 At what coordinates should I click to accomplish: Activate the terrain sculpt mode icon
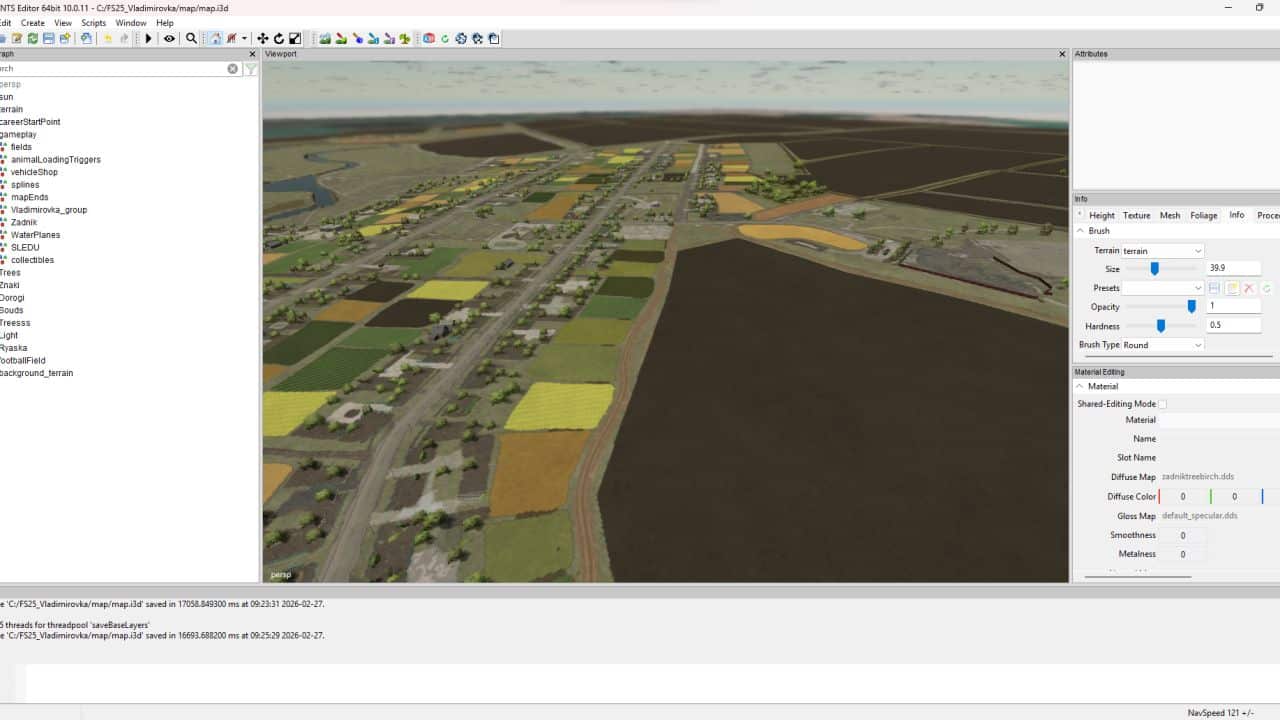[325, 39]
